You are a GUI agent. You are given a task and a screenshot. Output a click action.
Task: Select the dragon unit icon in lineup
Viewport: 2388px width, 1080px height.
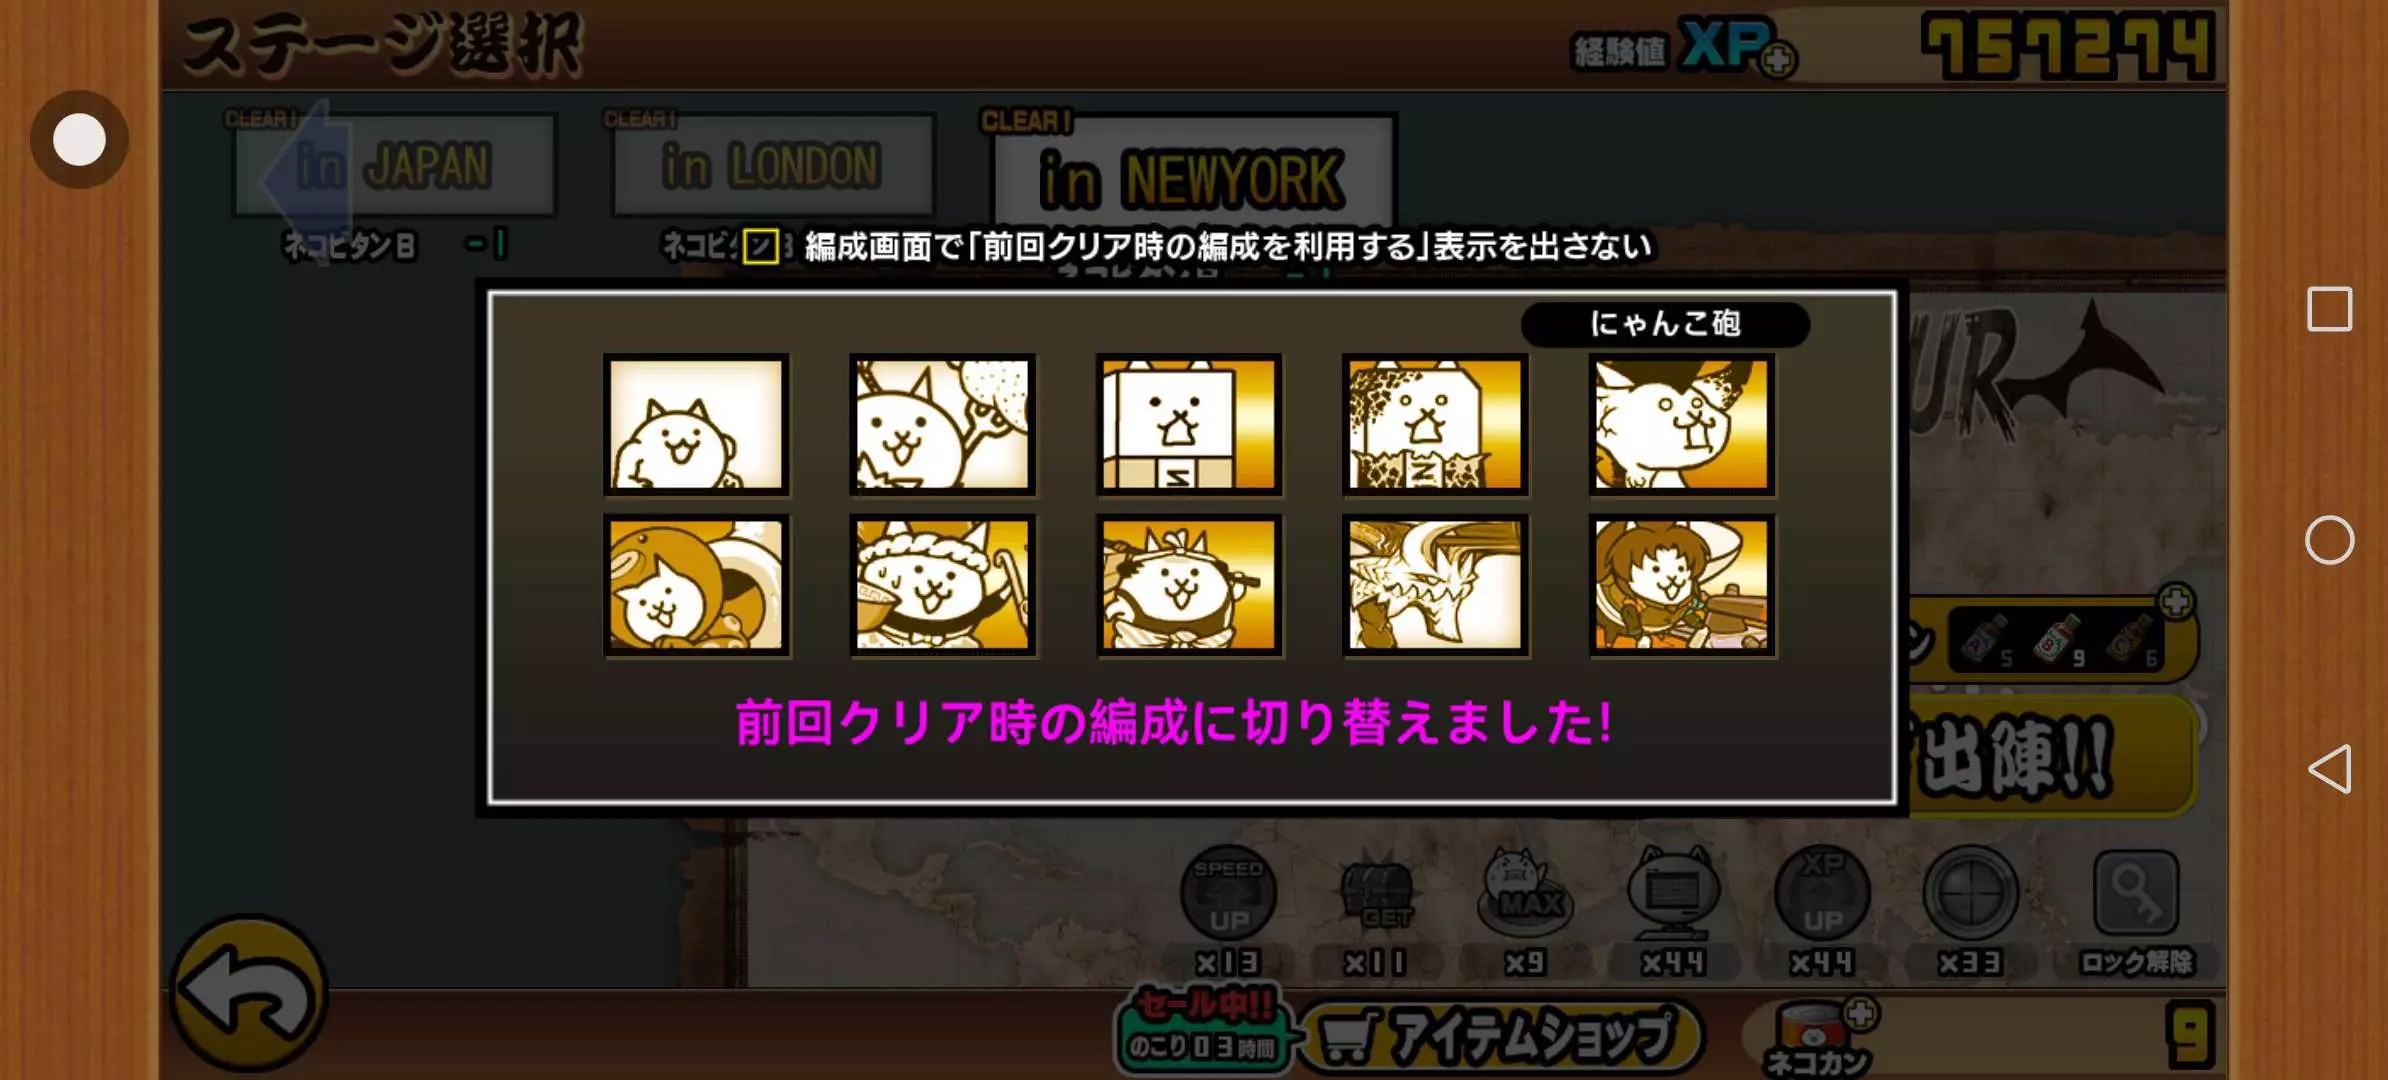pos(1435,586)
